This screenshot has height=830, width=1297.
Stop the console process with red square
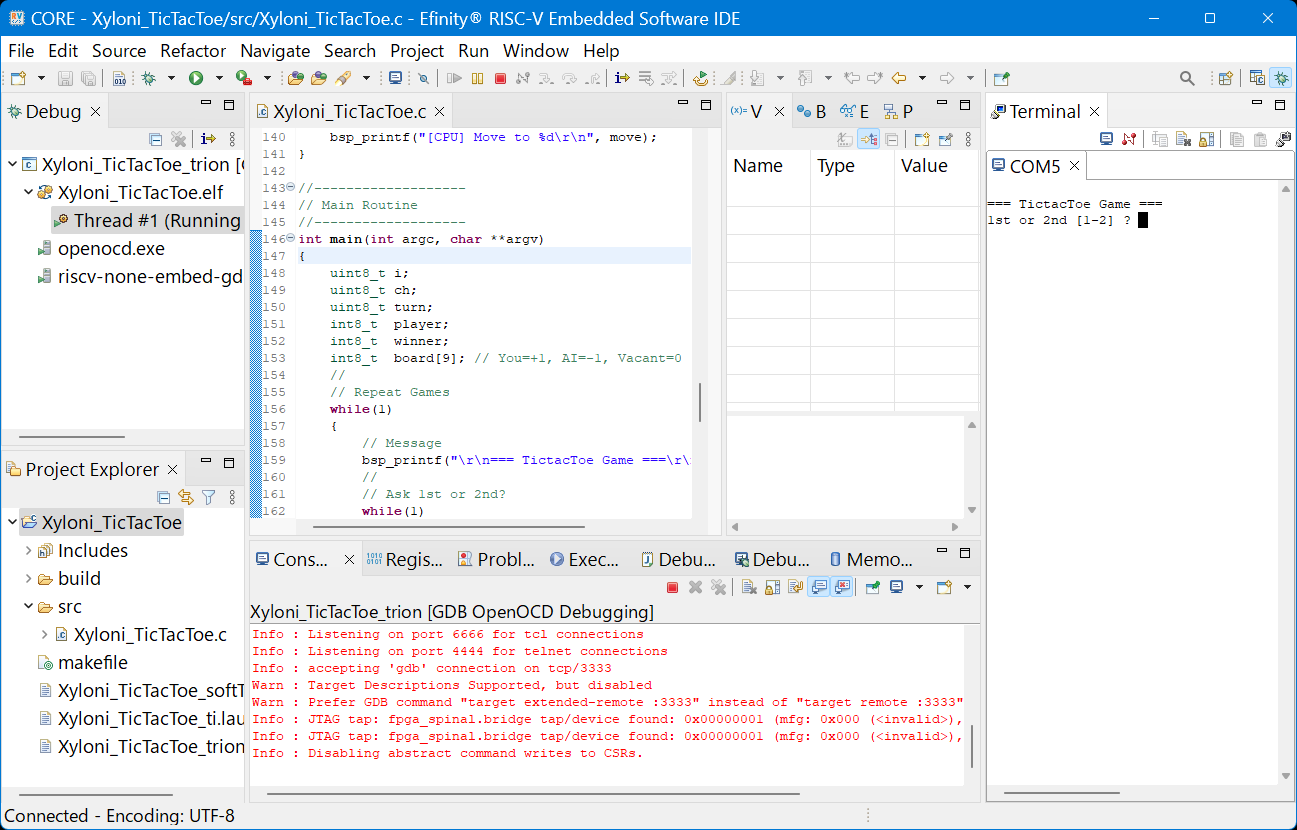tap(673, 587)
